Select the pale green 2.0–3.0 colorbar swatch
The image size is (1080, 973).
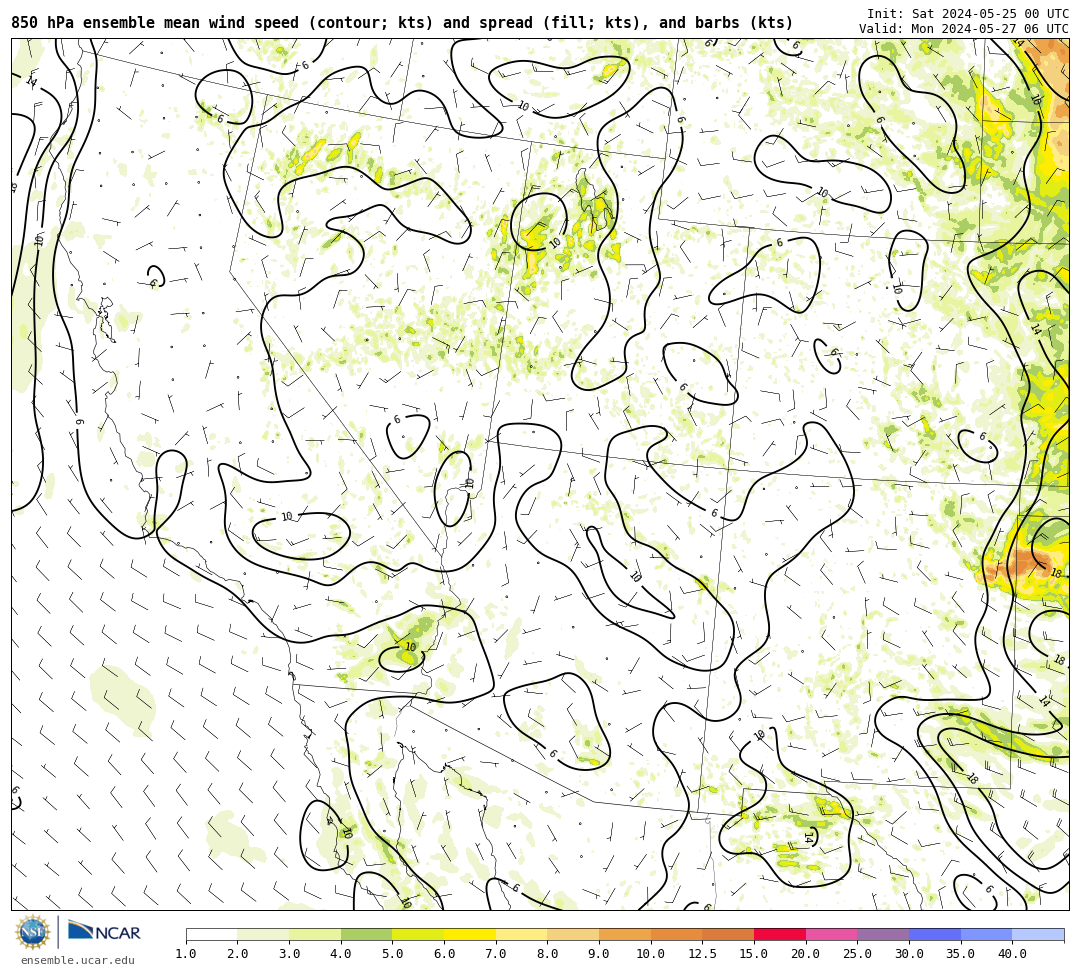pyautogui.click(x=263, y=934)
